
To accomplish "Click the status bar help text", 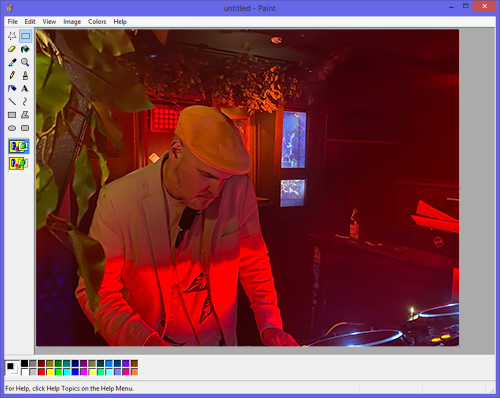I will (69, 388).
